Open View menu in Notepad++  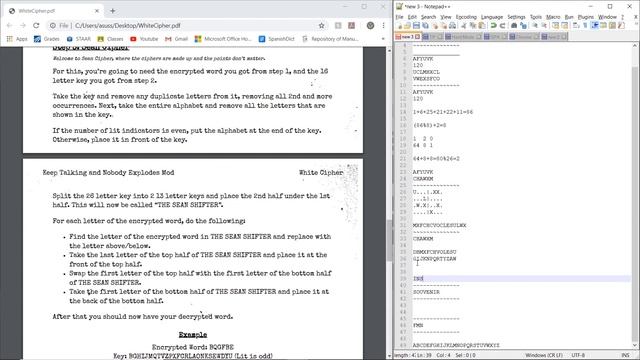point(446,17)
